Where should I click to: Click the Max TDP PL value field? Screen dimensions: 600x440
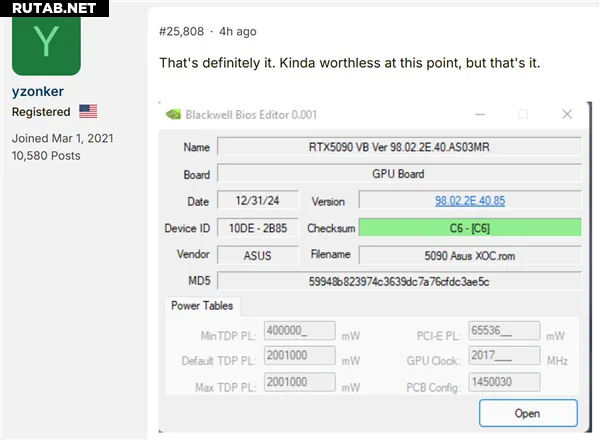299,385
